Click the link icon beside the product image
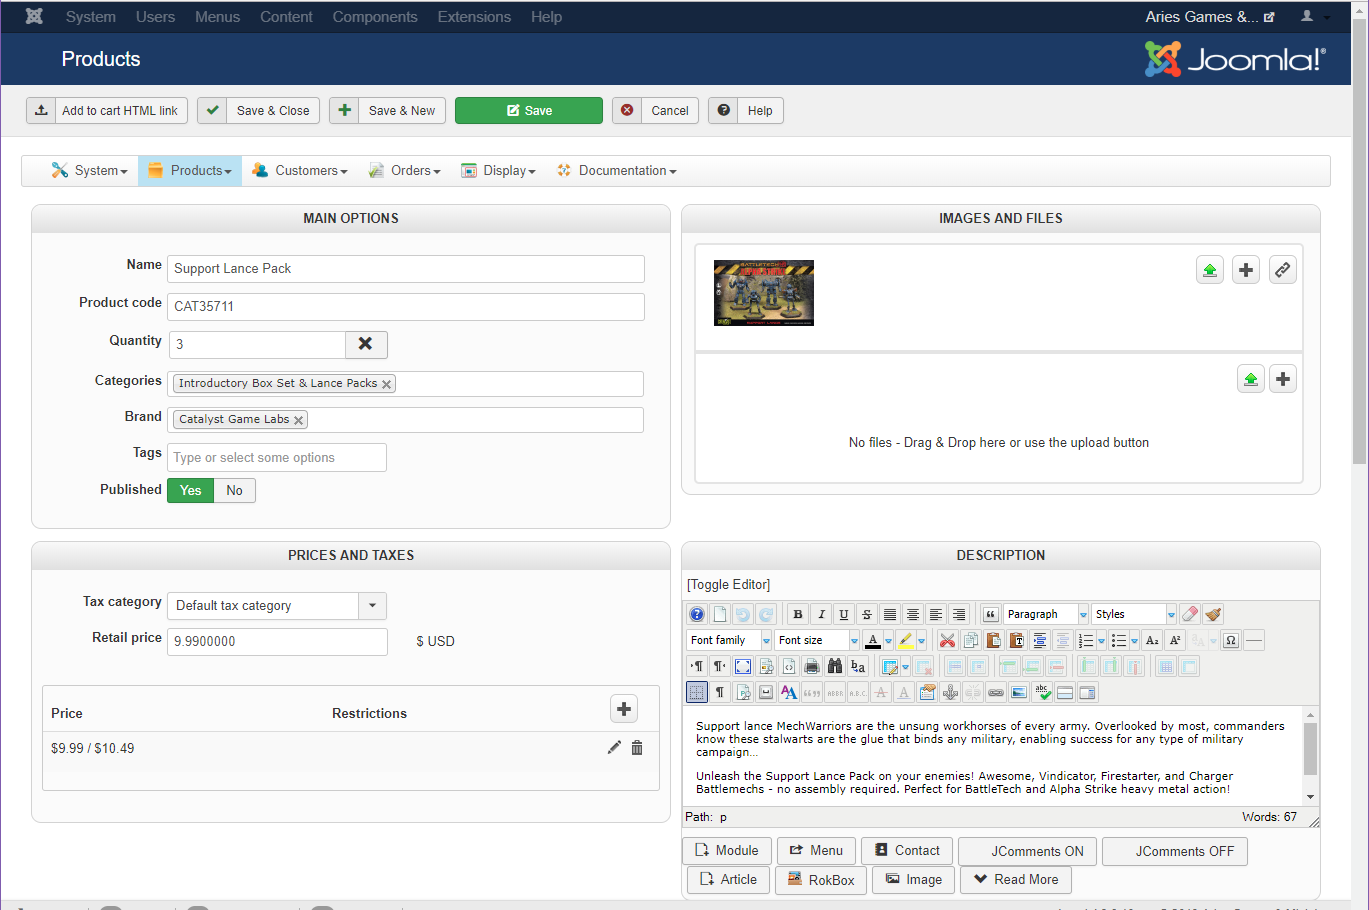 pyautogui.click(x=1282, y=270)
